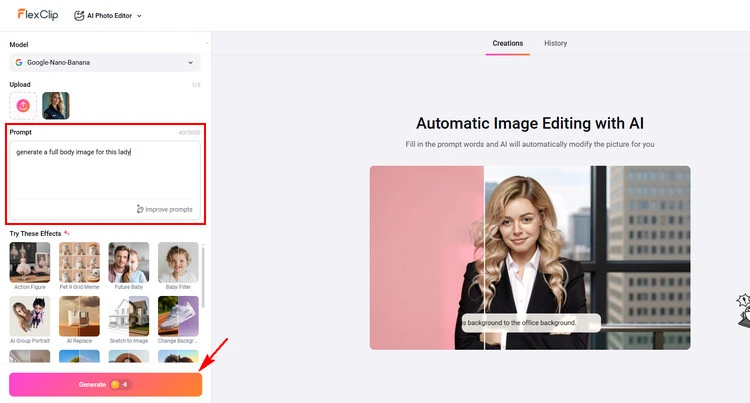Image resolution: width=750 pixels, height=403 pixels.
Task: Select the uploaded woman photo thumbnail
Action: point(56,106)
